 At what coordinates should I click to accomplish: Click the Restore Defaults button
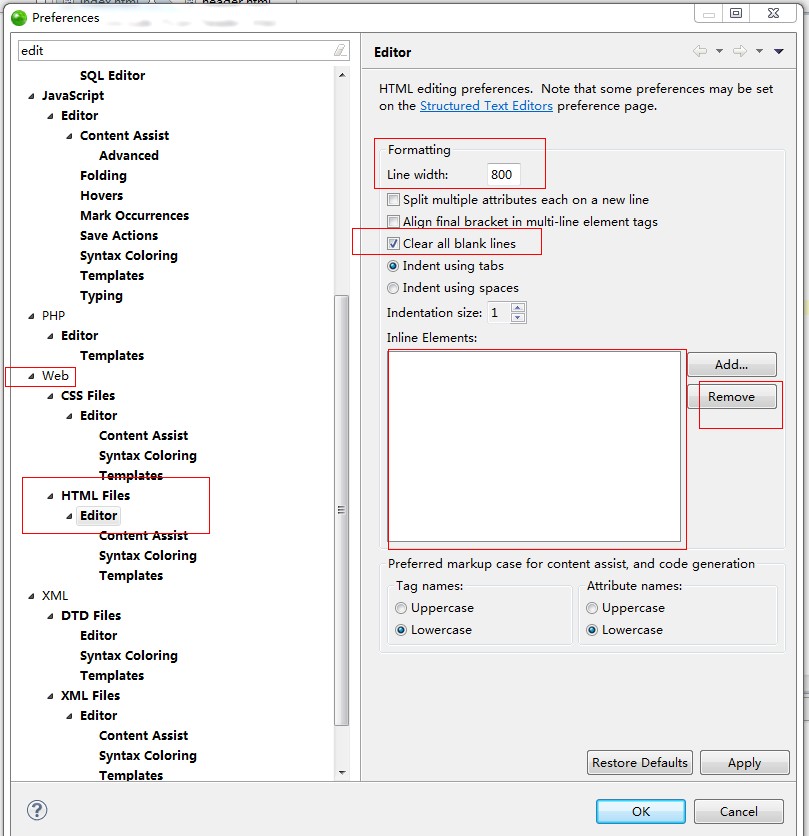[640, 762]
